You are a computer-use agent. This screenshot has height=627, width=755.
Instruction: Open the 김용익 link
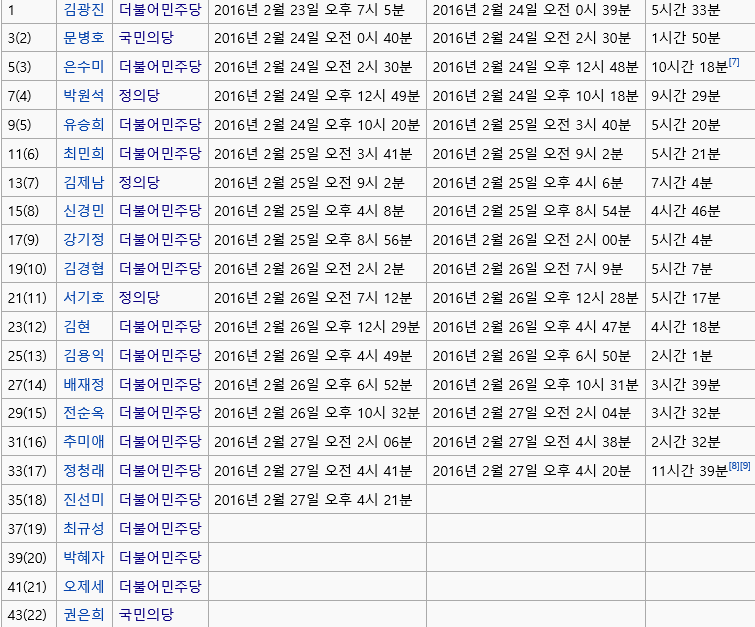click(x=84, y=355)
